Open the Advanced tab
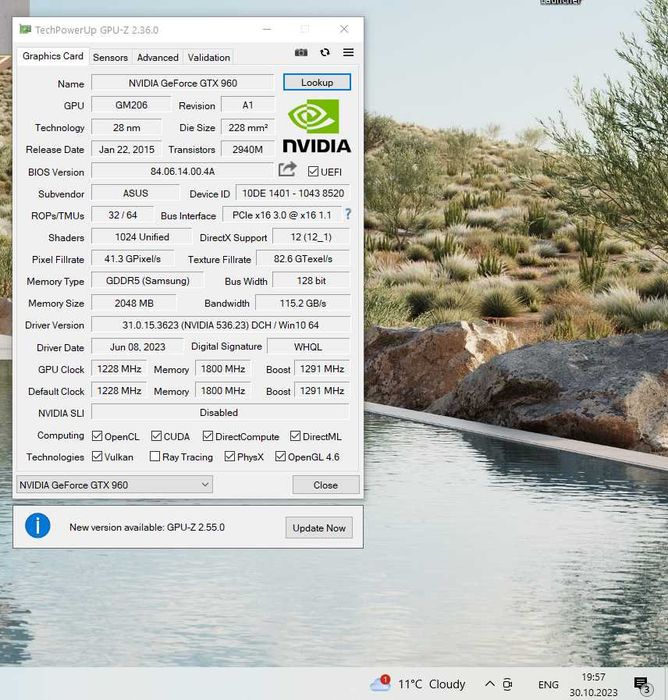 point(158,58)
